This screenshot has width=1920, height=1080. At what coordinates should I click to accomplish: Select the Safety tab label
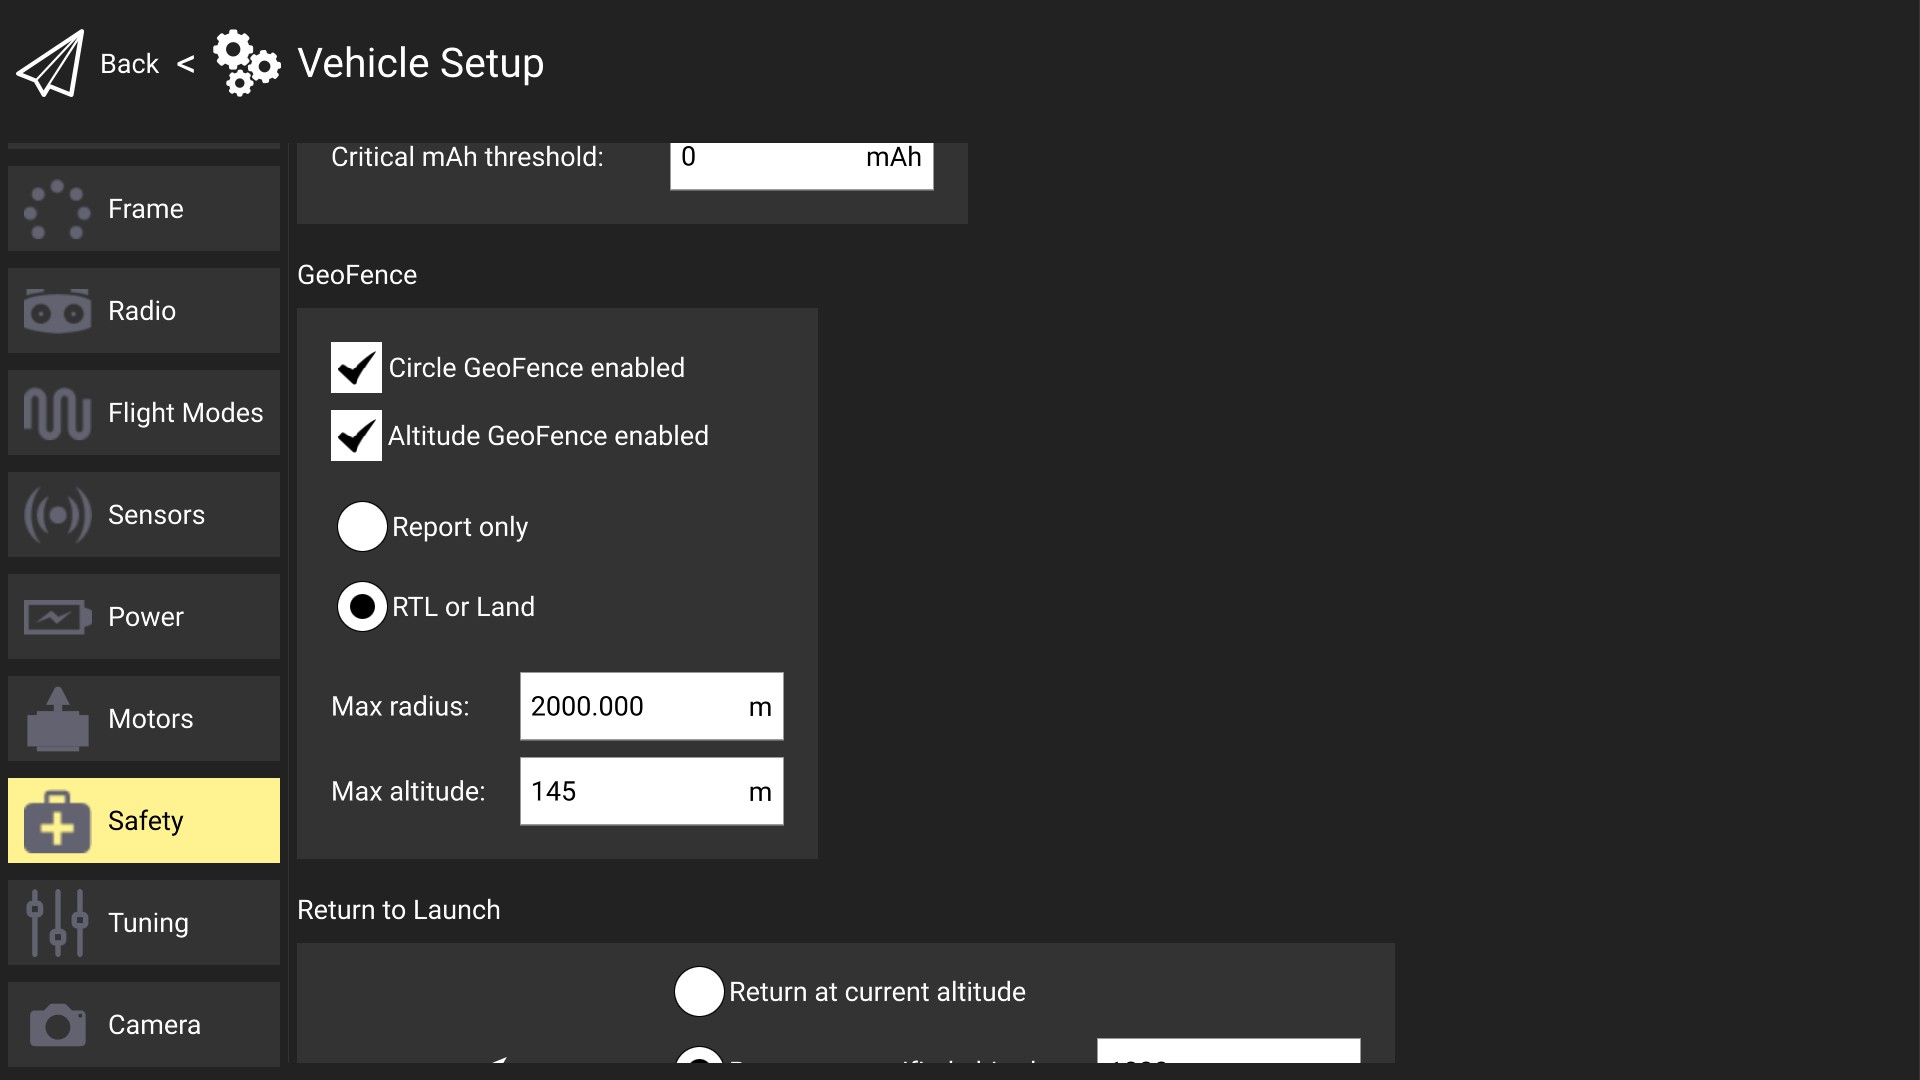point(146,821)
